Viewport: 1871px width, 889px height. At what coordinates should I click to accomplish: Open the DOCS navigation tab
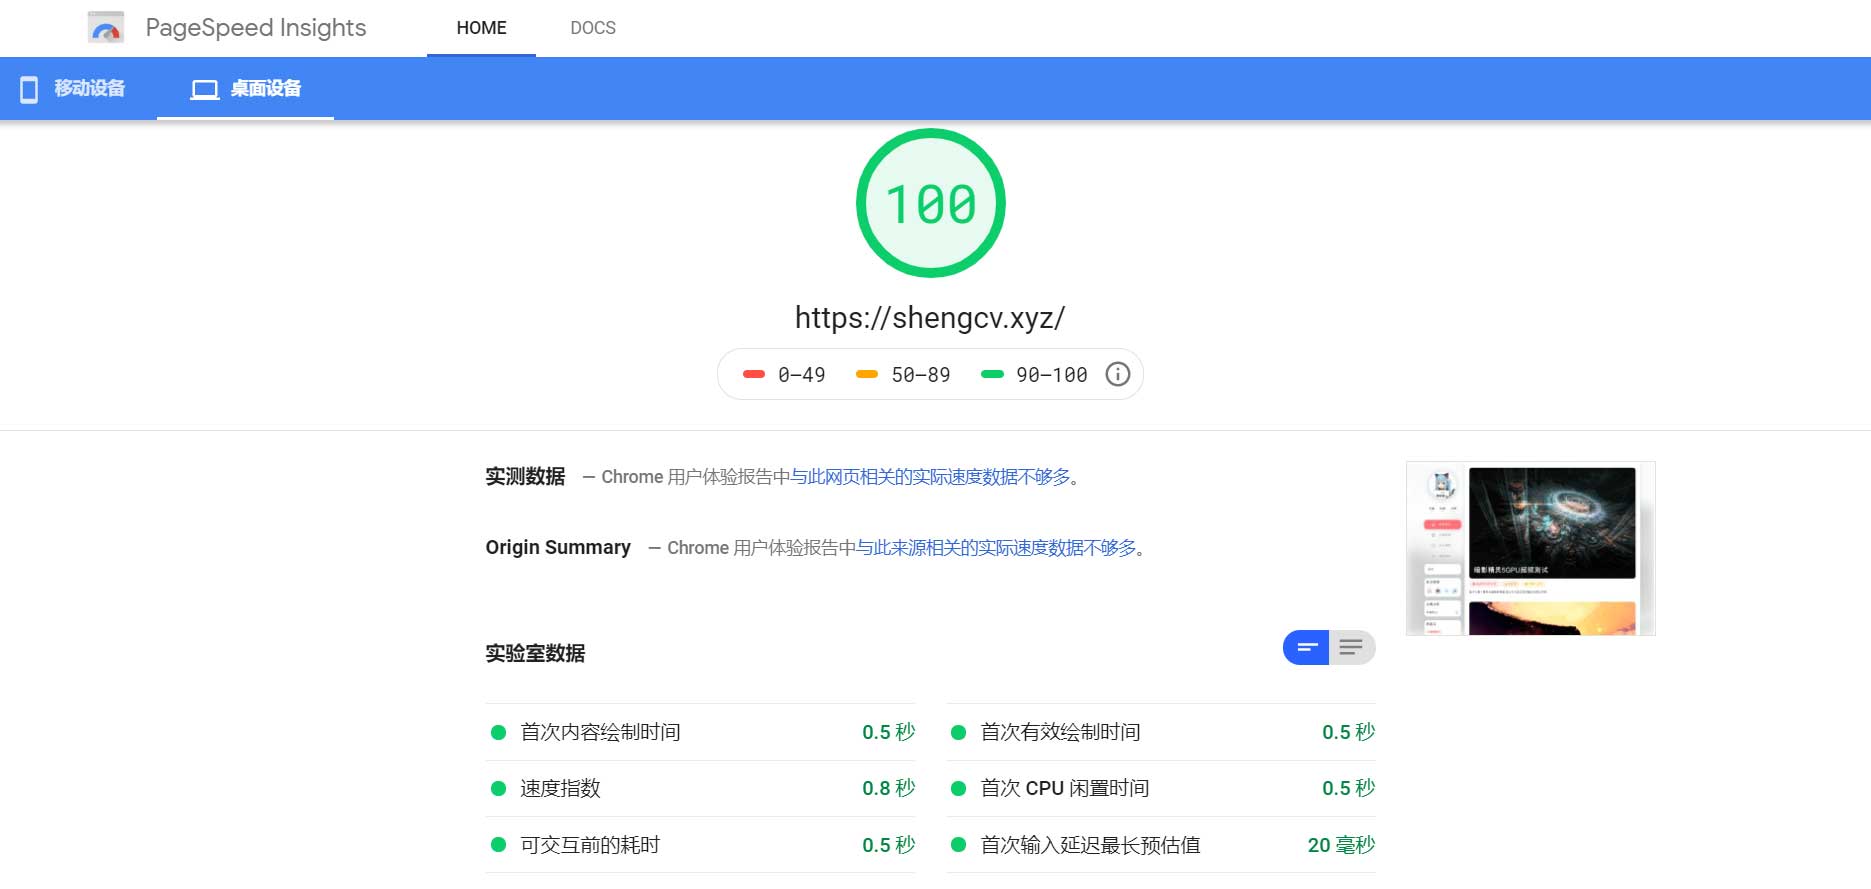[x=593, y=28]
